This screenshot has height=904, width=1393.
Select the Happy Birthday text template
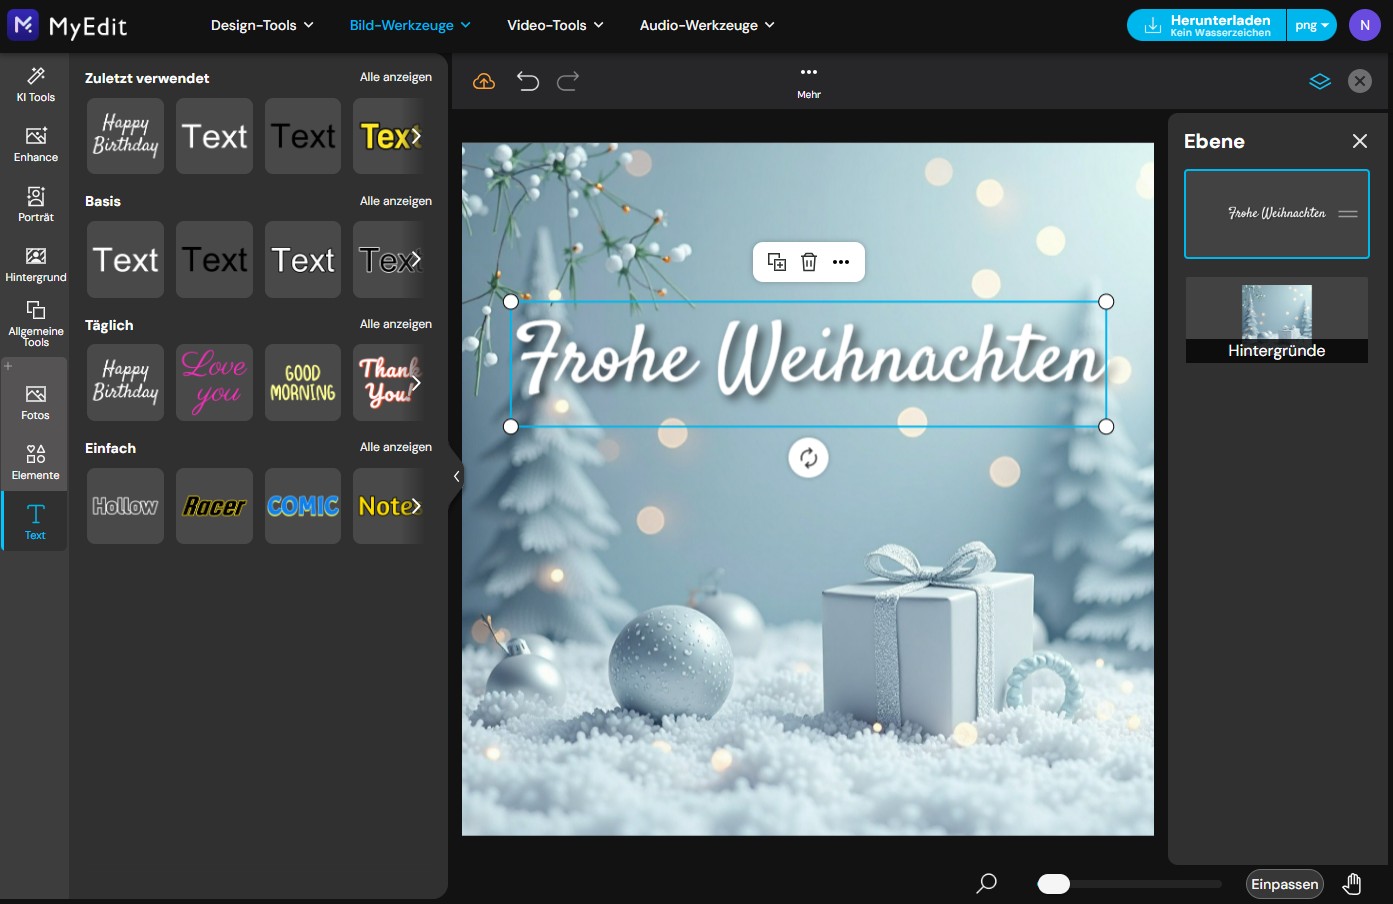click(x=124, y=136)
